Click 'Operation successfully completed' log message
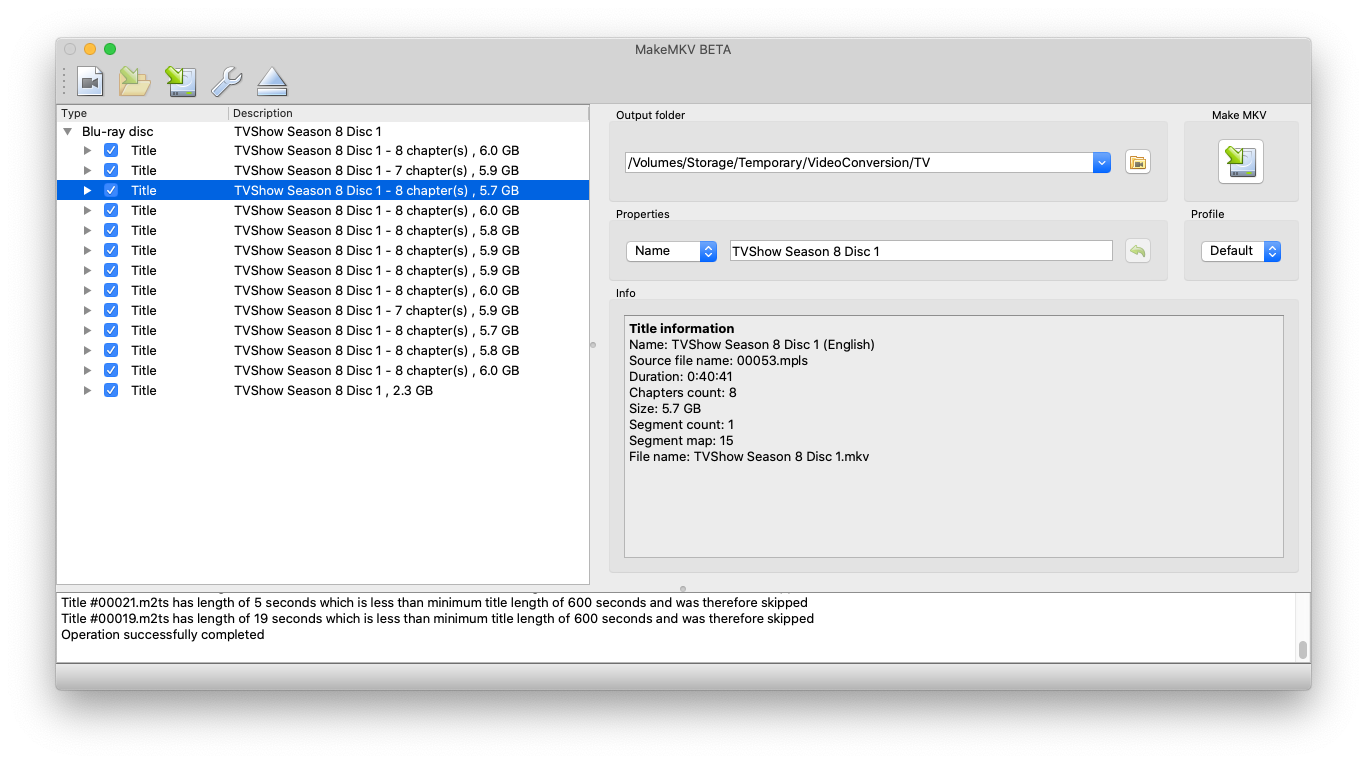 pos(163,634)
